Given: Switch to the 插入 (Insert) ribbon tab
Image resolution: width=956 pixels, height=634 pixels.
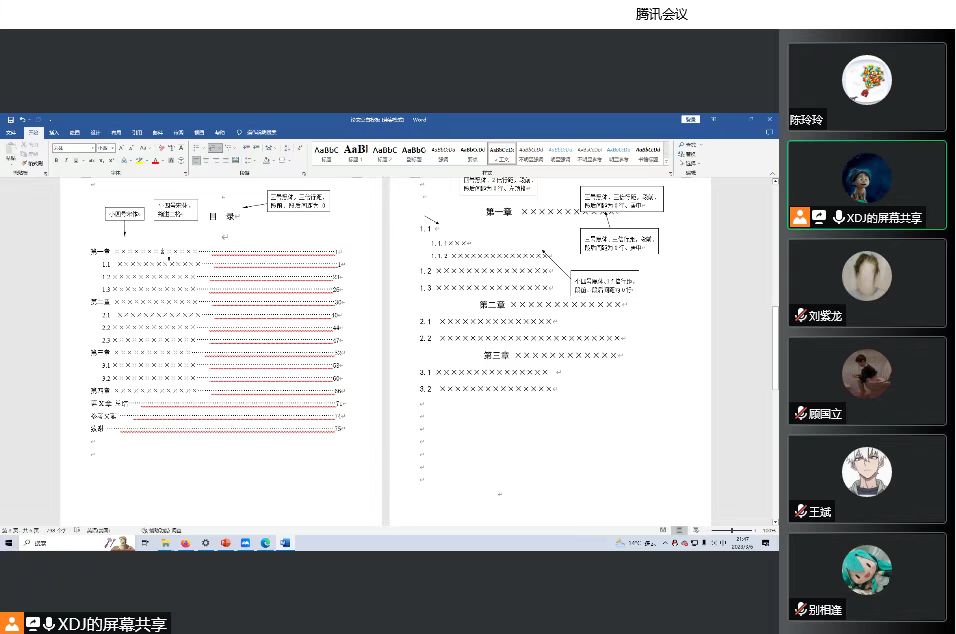Looking at the screenshot, I should [54, 132].
